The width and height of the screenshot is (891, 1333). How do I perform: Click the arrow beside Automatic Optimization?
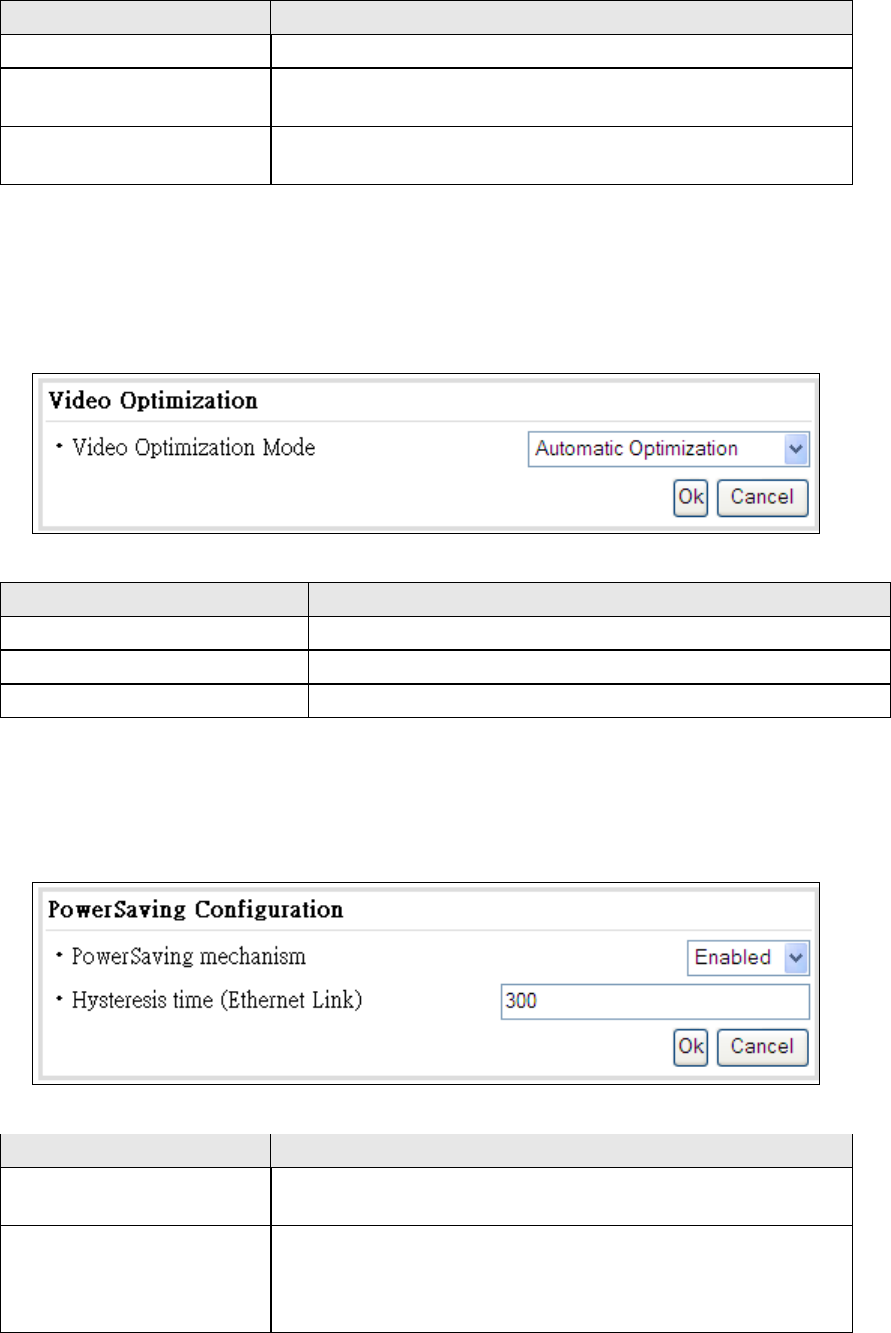tap(796, 449)
